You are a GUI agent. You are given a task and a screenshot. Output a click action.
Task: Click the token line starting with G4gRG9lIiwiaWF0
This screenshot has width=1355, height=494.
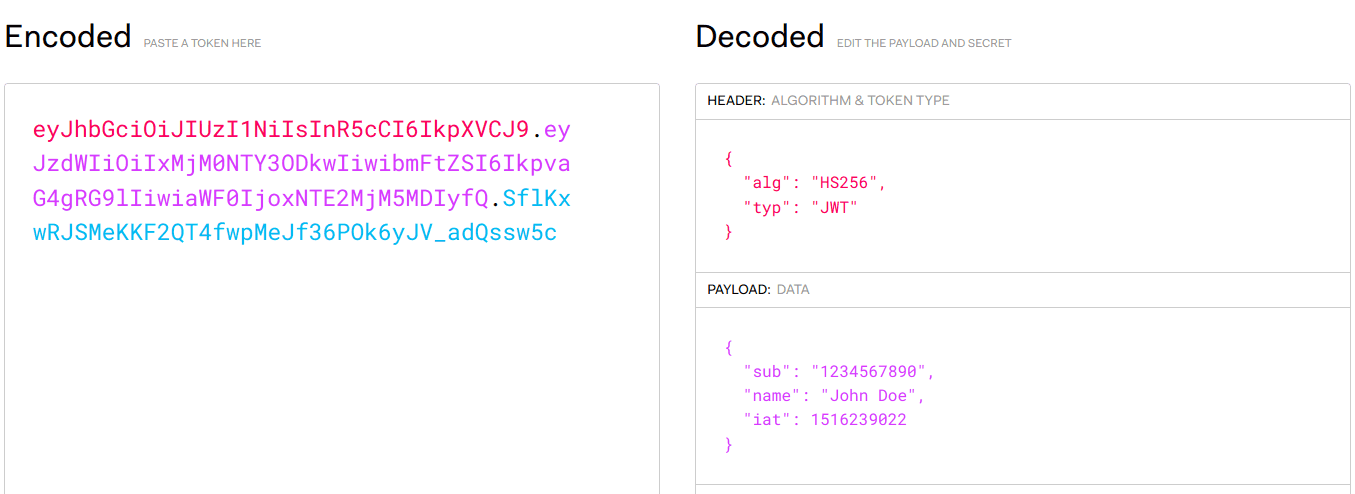click(260, 199)
